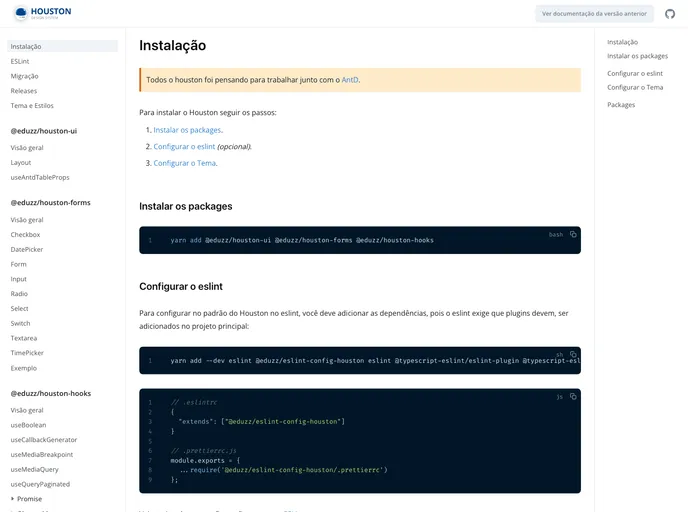Open the GitHub repository icon

tap(670, 14)
